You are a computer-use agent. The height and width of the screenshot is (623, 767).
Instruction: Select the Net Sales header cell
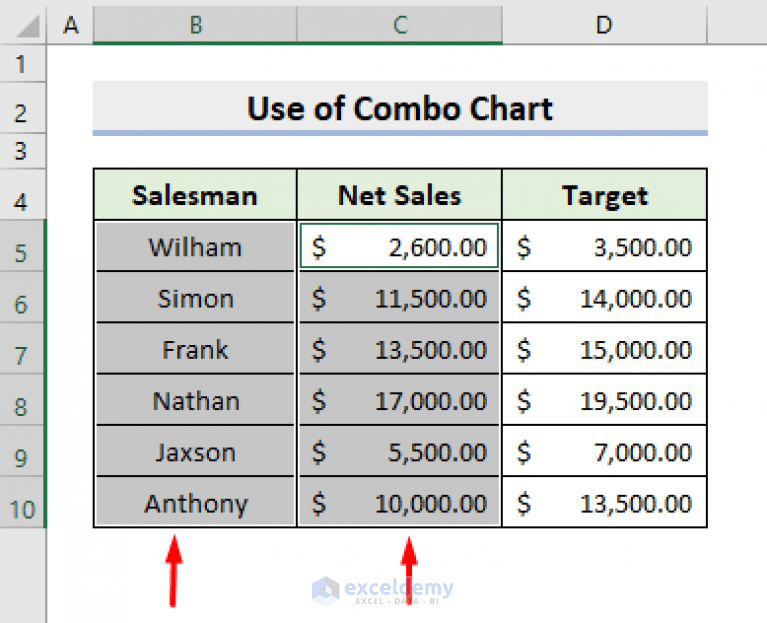tap(400, 195)
